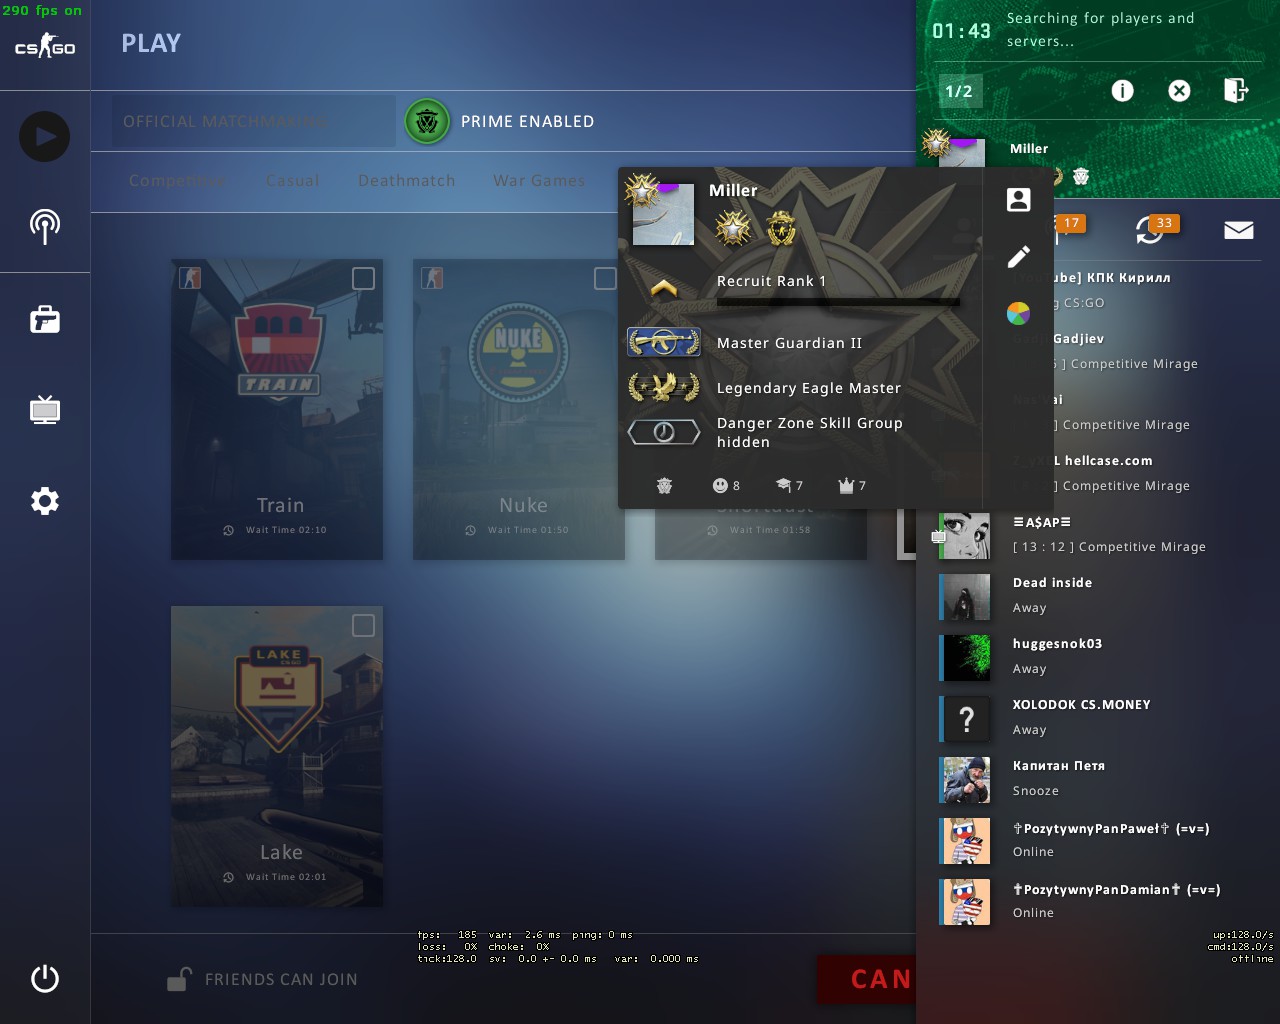Click the Legendary Eagle Master rank text
Screen dimensions: 1280x1024
point(809,388)
